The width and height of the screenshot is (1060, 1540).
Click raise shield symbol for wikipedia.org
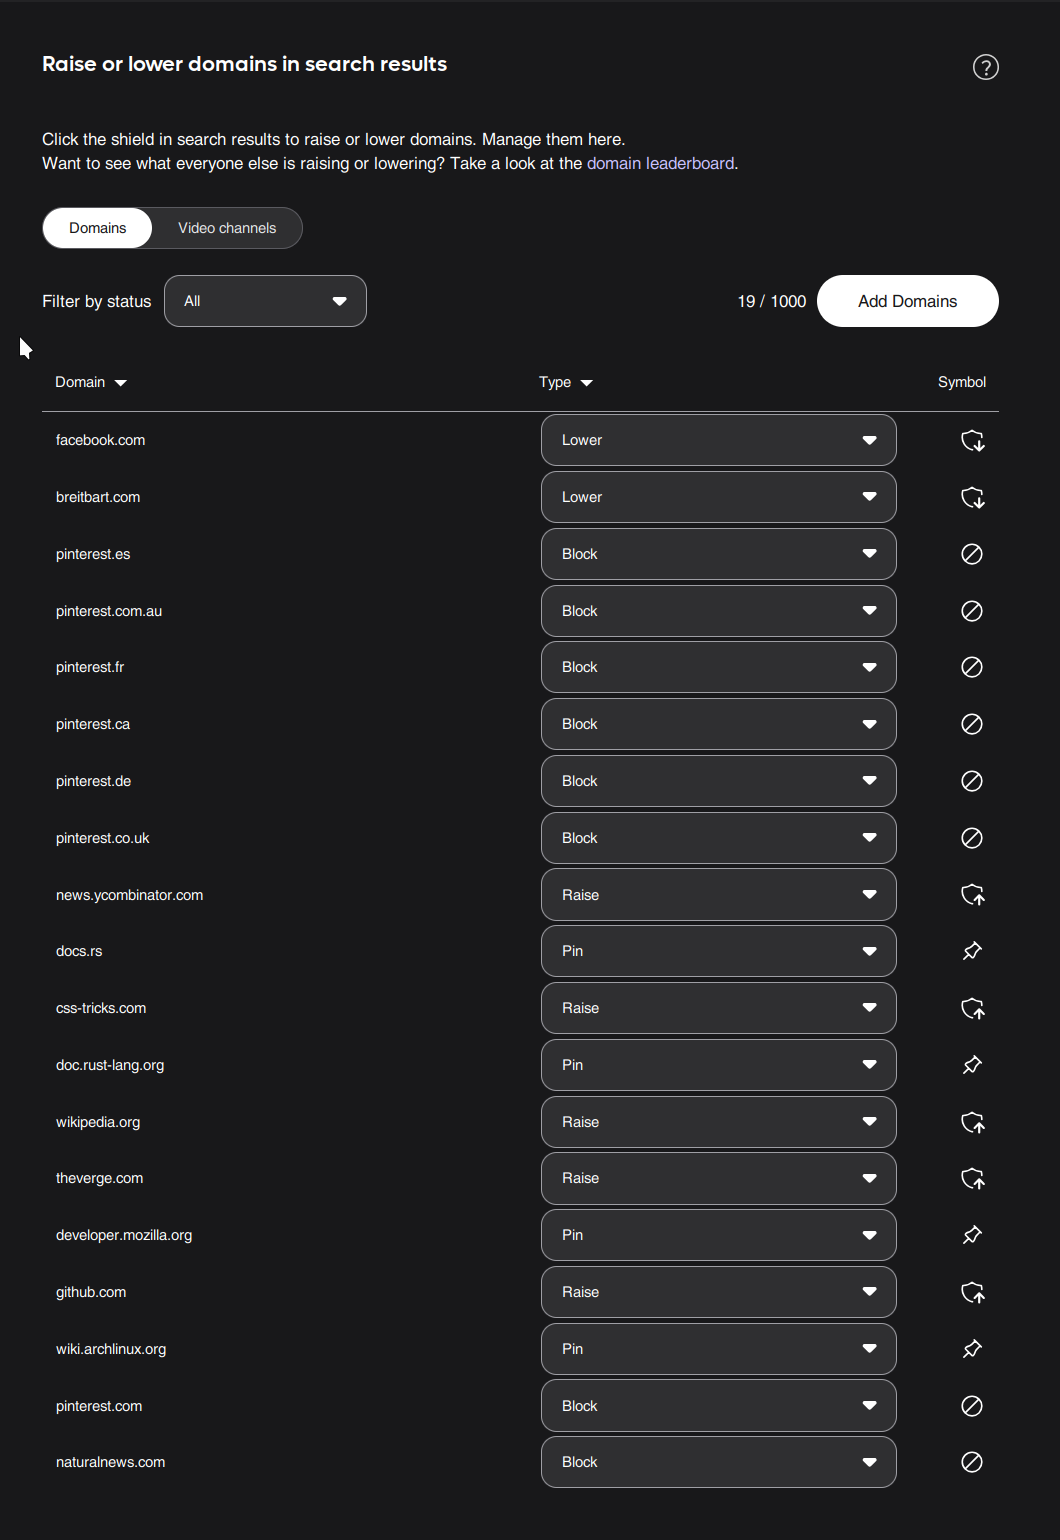(x=973, y=1123)
